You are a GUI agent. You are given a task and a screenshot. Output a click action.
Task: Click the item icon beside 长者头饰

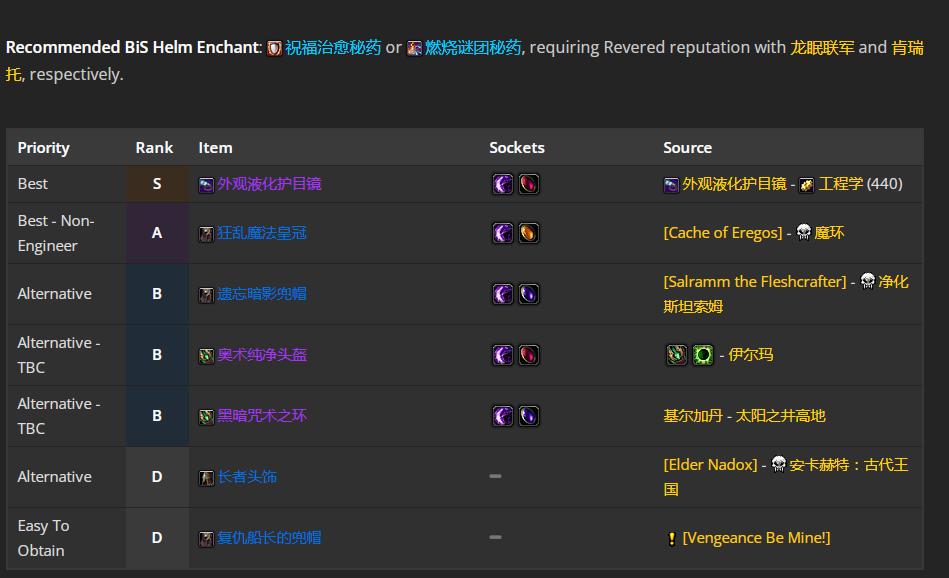[x=206, y=478]
